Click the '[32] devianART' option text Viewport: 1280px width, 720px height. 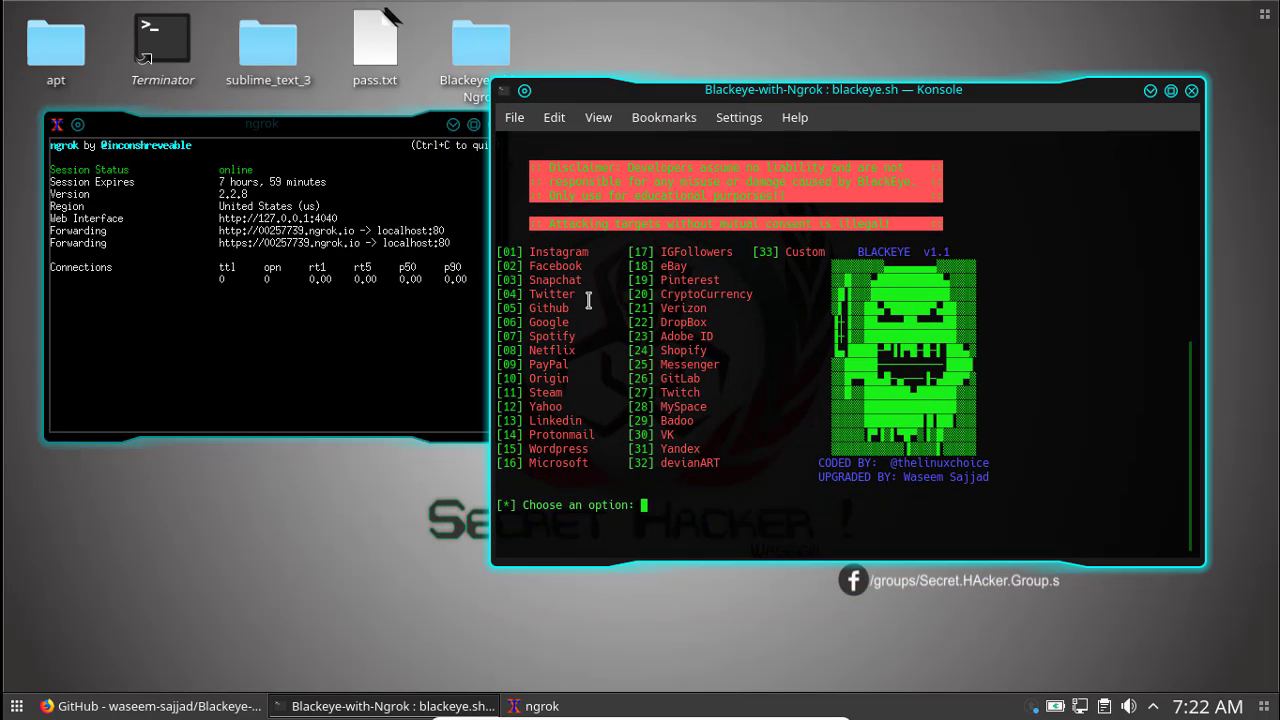[674, 463]
